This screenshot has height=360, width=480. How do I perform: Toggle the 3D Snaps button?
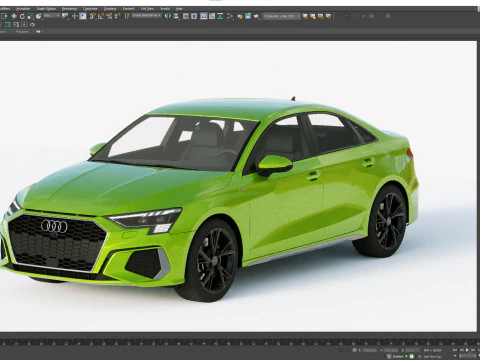click(x=92, y=16)
